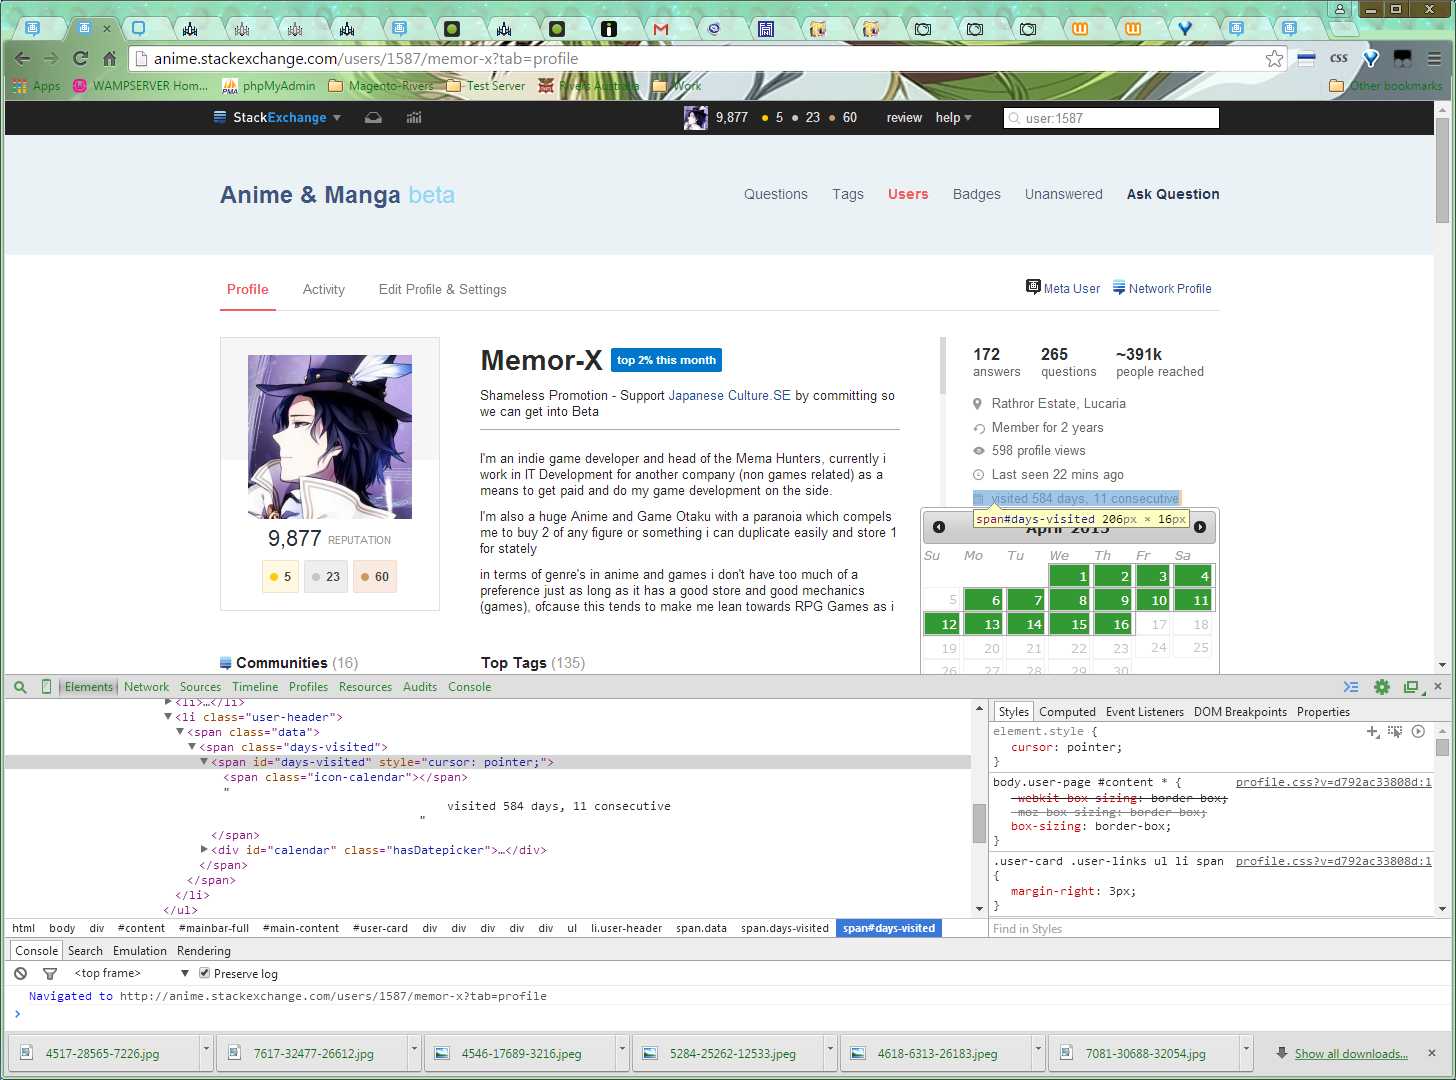Screen dimensions: 1456x1080
Task: Toggle element state selector icon in Styles
Action: tap(1395, 732)
